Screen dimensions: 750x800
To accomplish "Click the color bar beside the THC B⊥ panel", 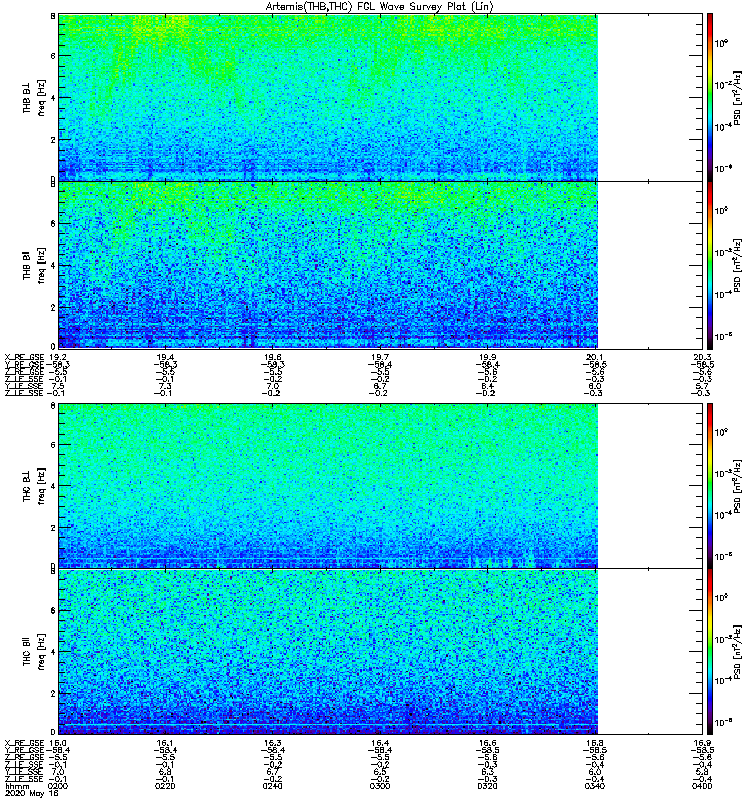I will [710, 486].
